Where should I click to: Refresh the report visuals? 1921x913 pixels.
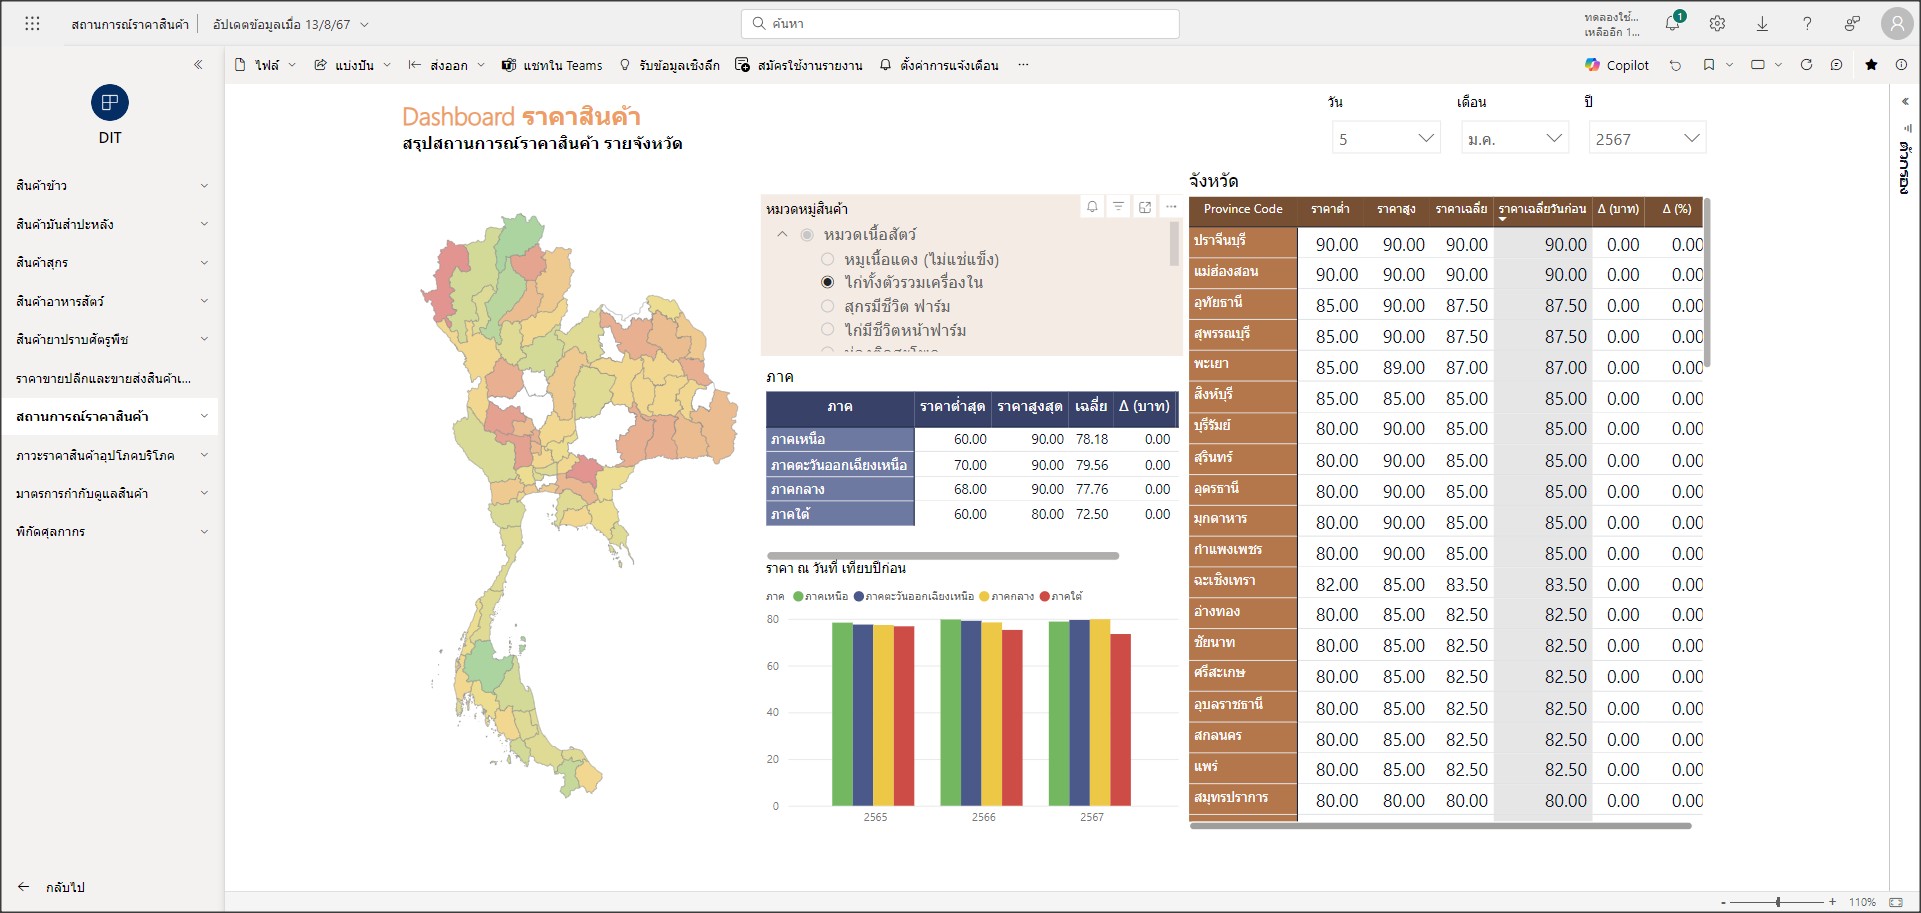coord(1806,65)
